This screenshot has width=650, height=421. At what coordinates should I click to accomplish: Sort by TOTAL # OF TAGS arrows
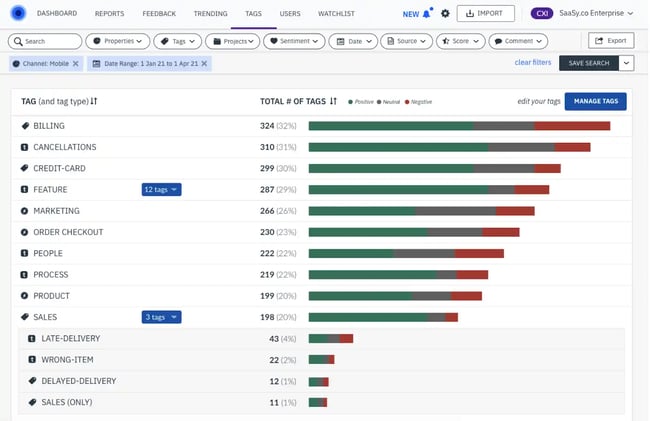coord(334,101)
